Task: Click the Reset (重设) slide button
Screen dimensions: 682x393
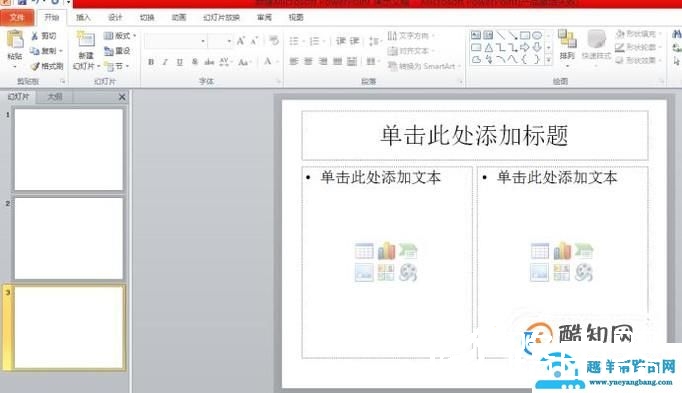Action: [x=117, y=51]
